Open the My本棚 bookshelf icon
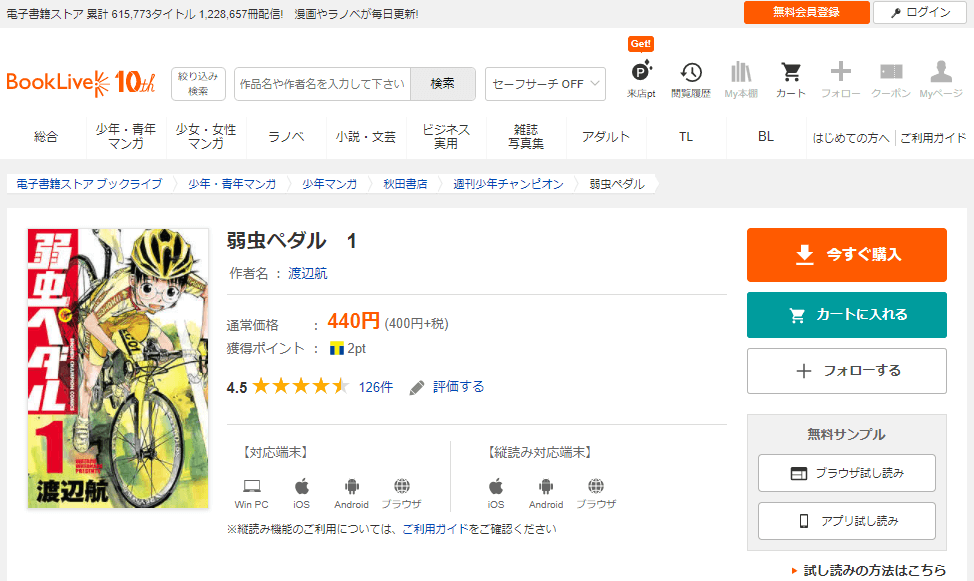 click(741, 79)
